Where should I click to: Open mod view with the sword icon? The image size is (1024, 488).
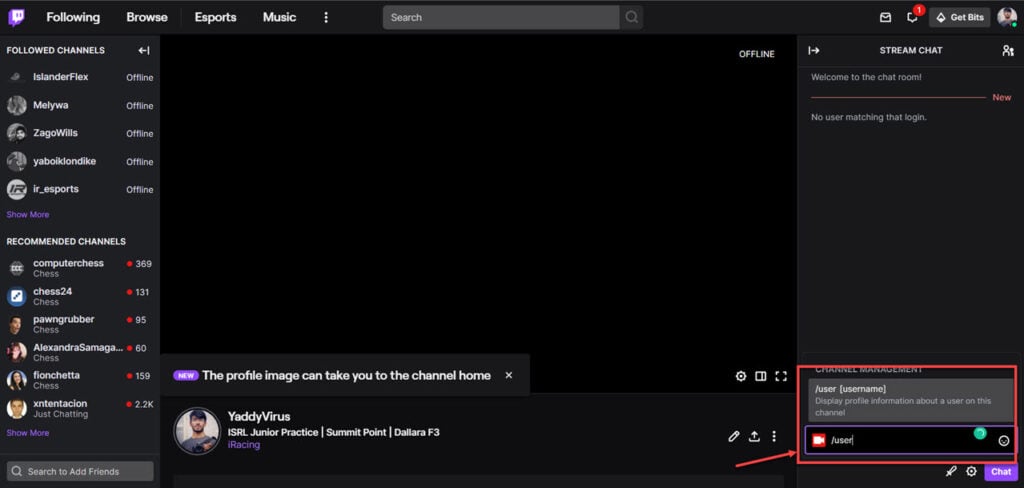[x=951, y=471]
